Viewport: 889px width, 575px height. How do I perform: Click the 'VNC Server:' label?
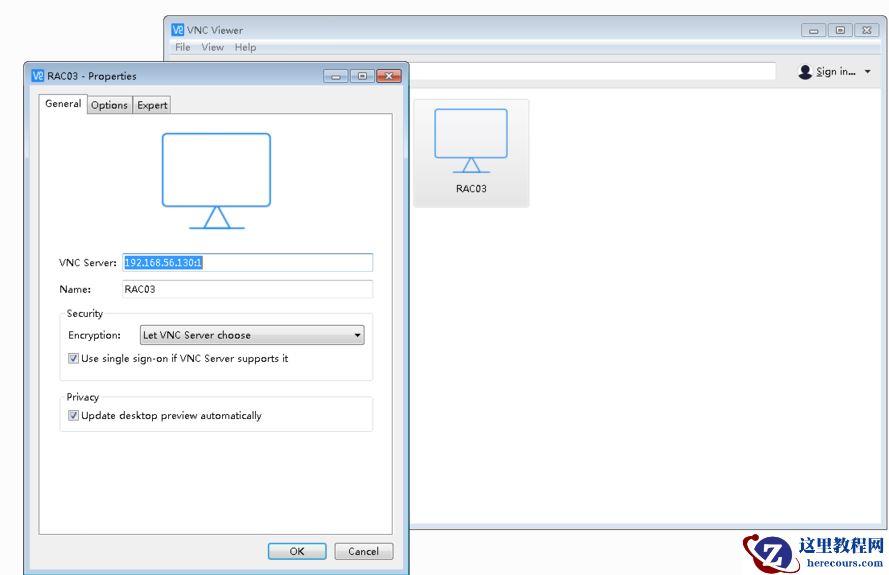pos(88,263)
